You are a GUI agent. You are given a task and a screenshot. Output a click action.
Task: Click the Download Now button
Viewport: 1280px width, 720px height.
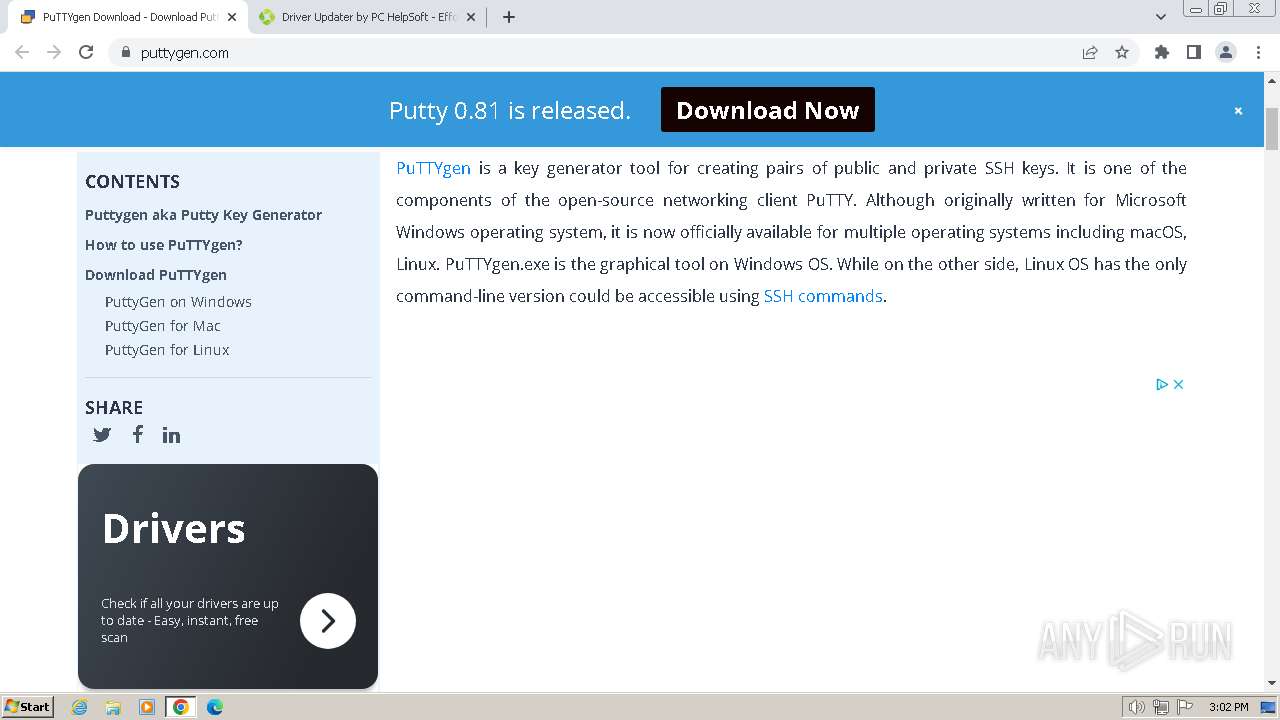tap(768, 110)
